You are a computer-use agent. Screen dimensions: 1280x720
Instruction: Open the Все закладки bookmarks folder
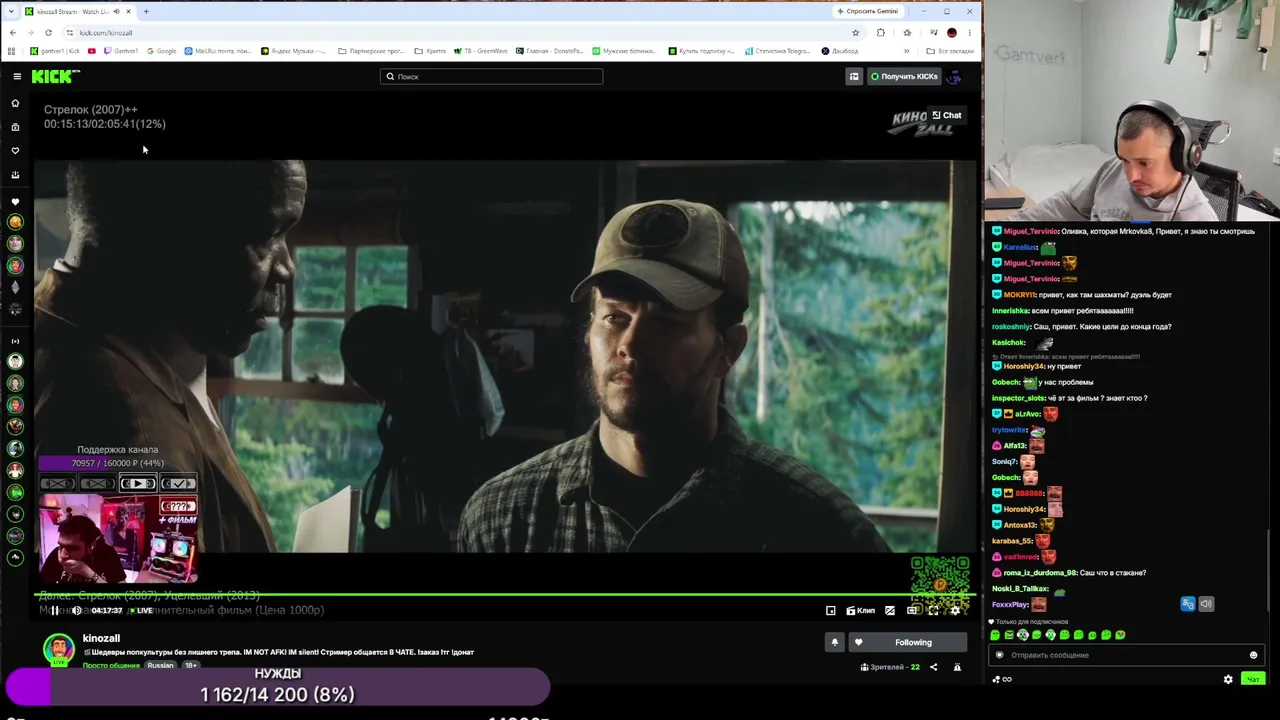(949, 51)
